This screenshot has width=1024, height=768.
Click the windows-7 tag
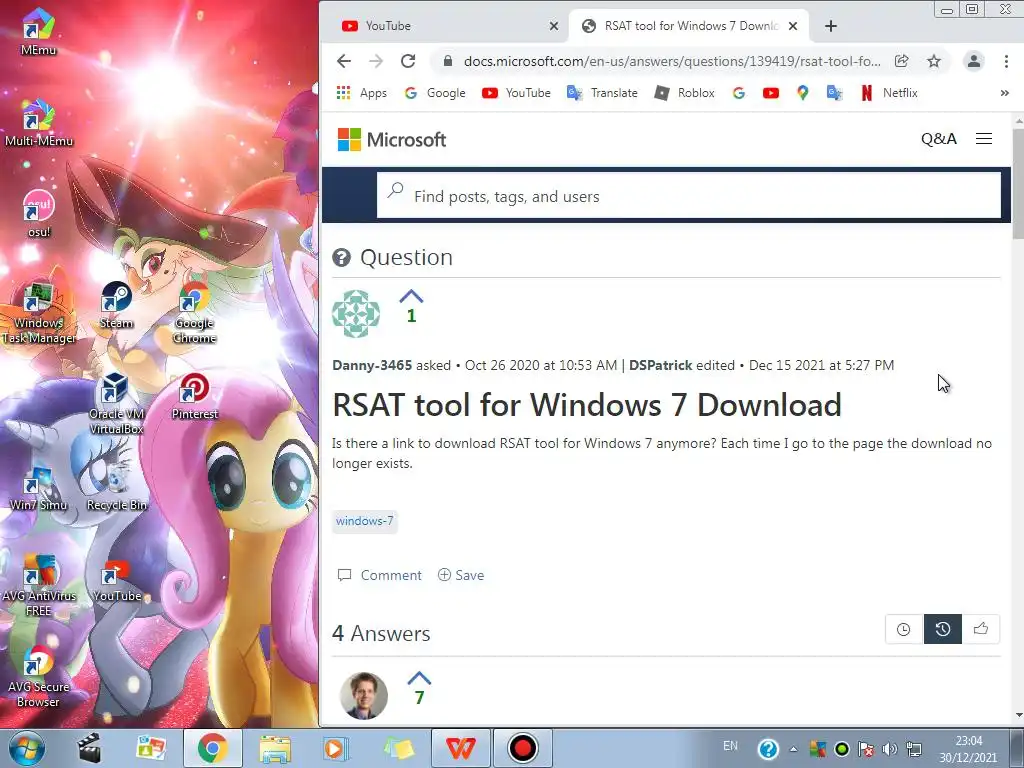364,521
